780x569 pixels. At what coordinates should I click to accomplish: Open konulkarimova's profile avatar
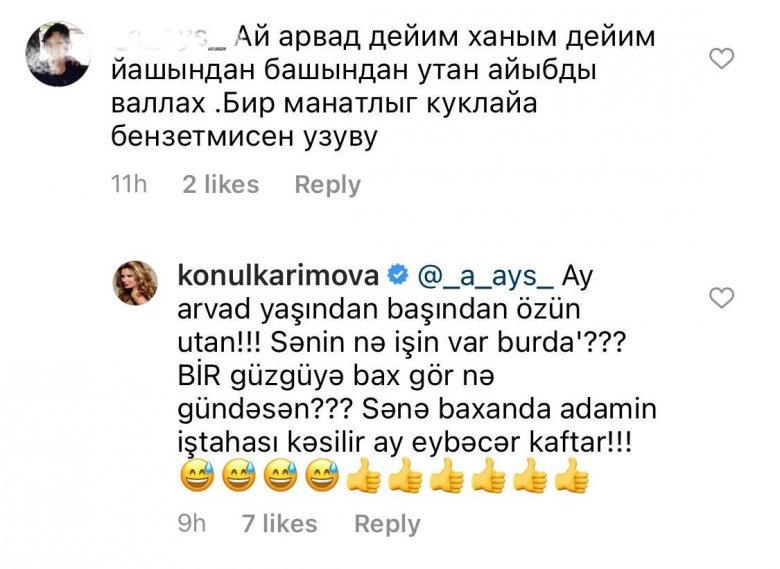tap(135, 282)
